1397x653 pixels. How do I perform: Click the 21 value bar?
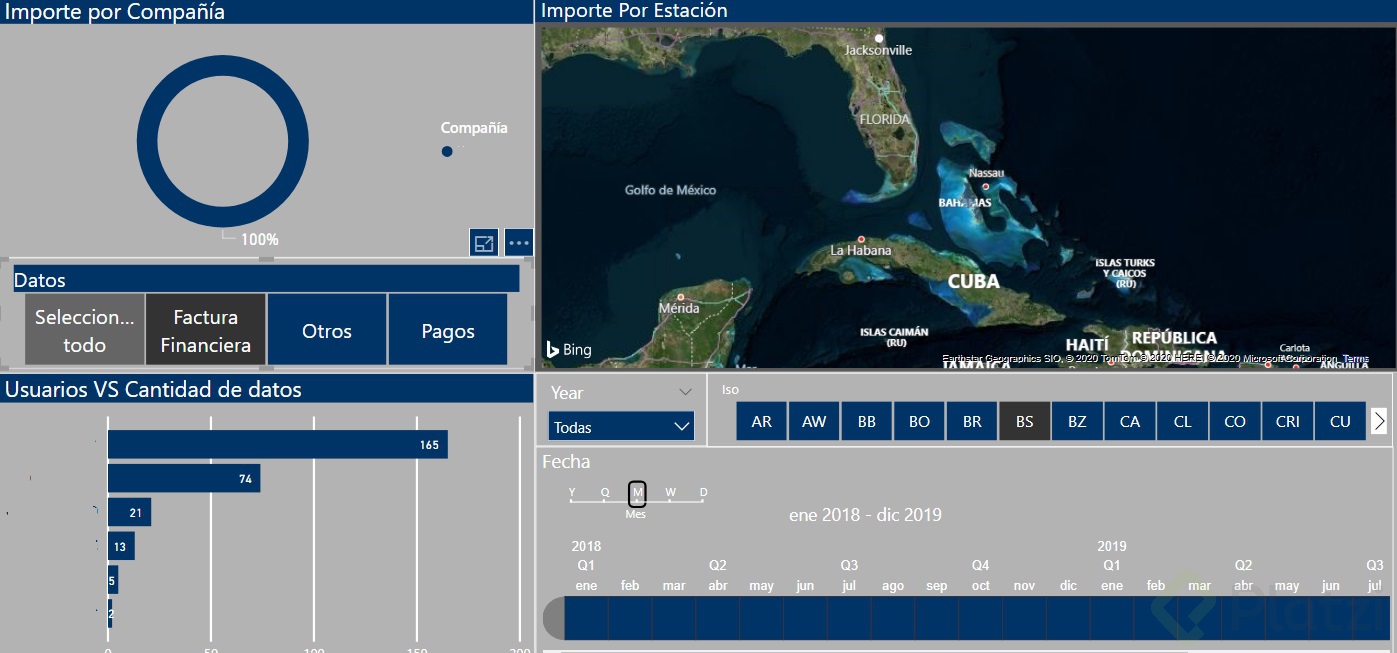click(129, 513)
